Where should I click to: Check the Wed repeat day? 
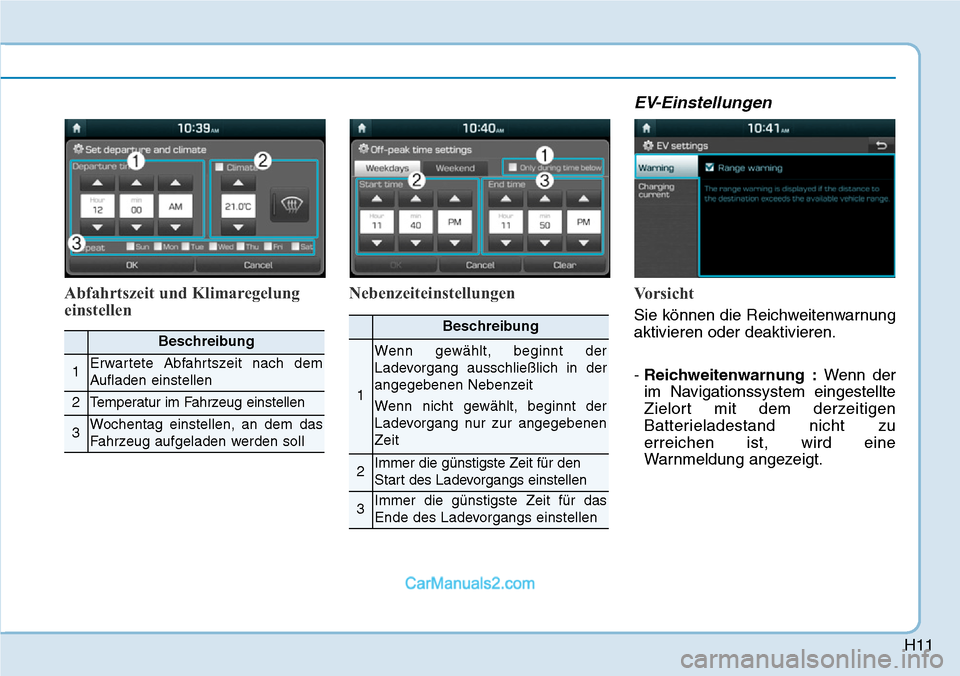point(213,247)
